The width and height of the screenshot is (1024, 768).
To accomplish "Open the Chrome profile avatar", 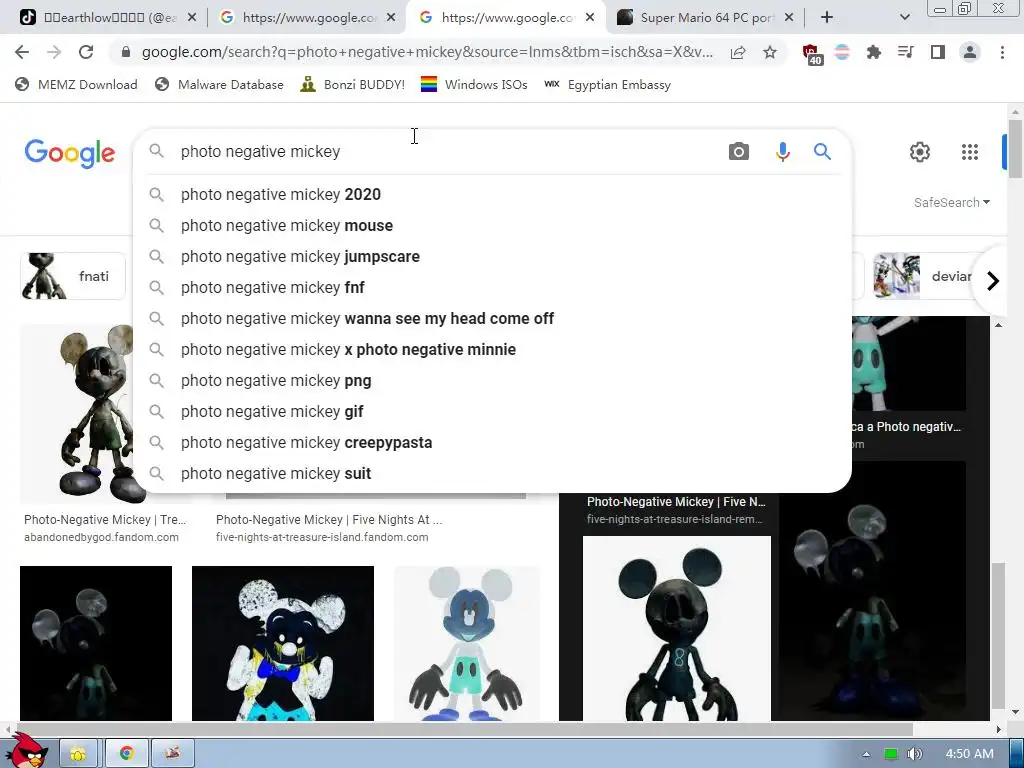I will click(x=970, y=52).
